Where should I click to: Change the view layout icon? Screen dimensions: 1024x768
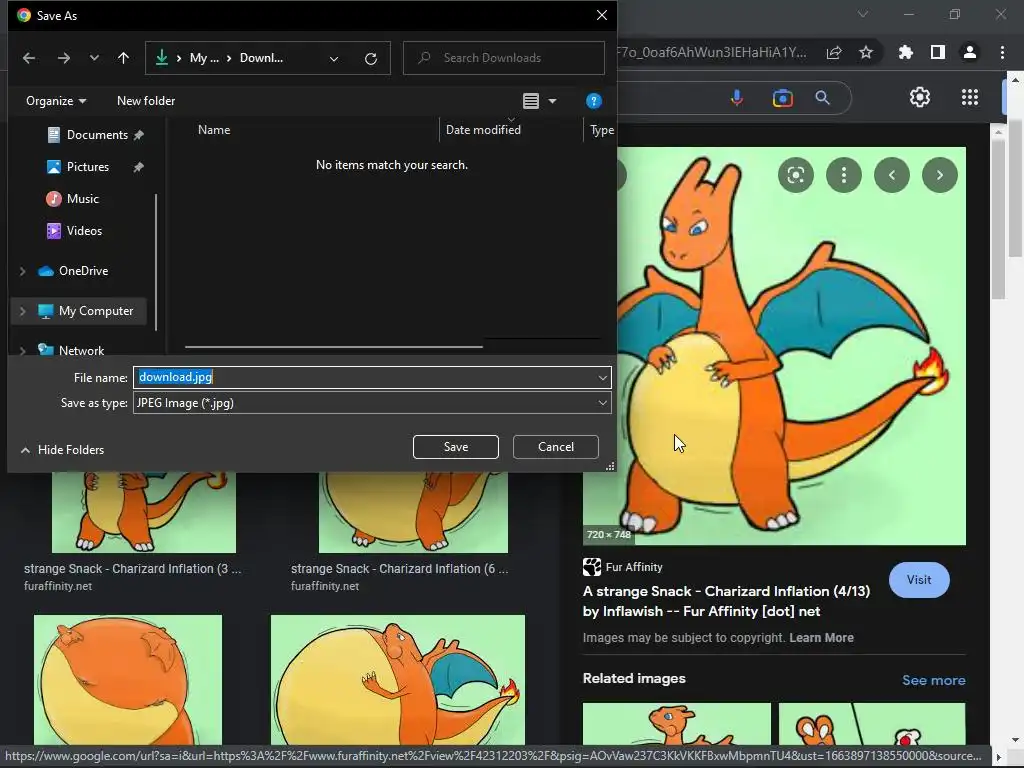(531, 101)
